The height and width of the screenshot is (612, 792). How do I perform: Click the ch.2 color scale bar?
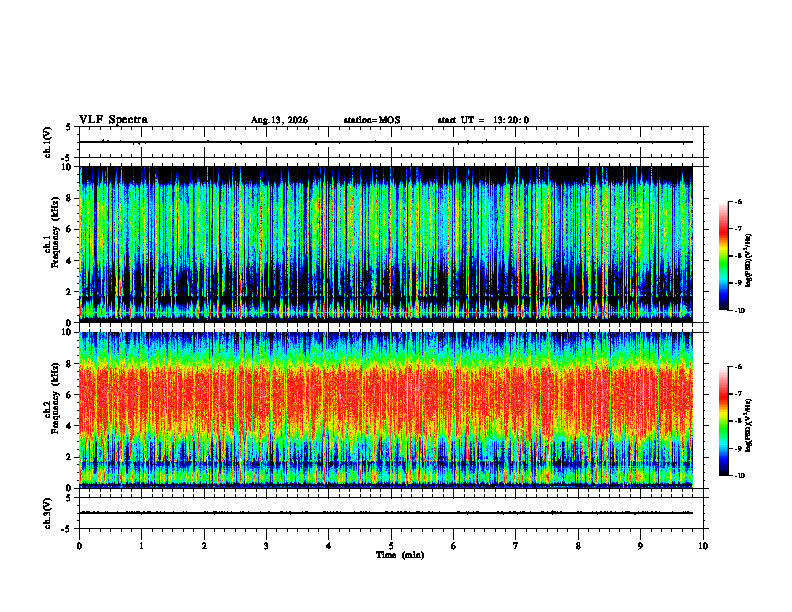pos(723,421)
